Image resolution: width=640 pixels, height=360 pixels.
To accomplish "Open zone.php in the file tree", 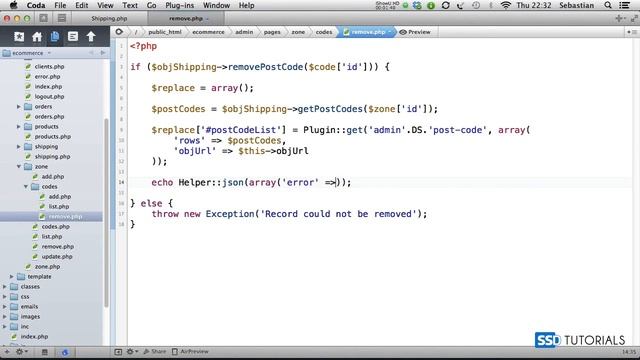I will (x=47, y=267).
